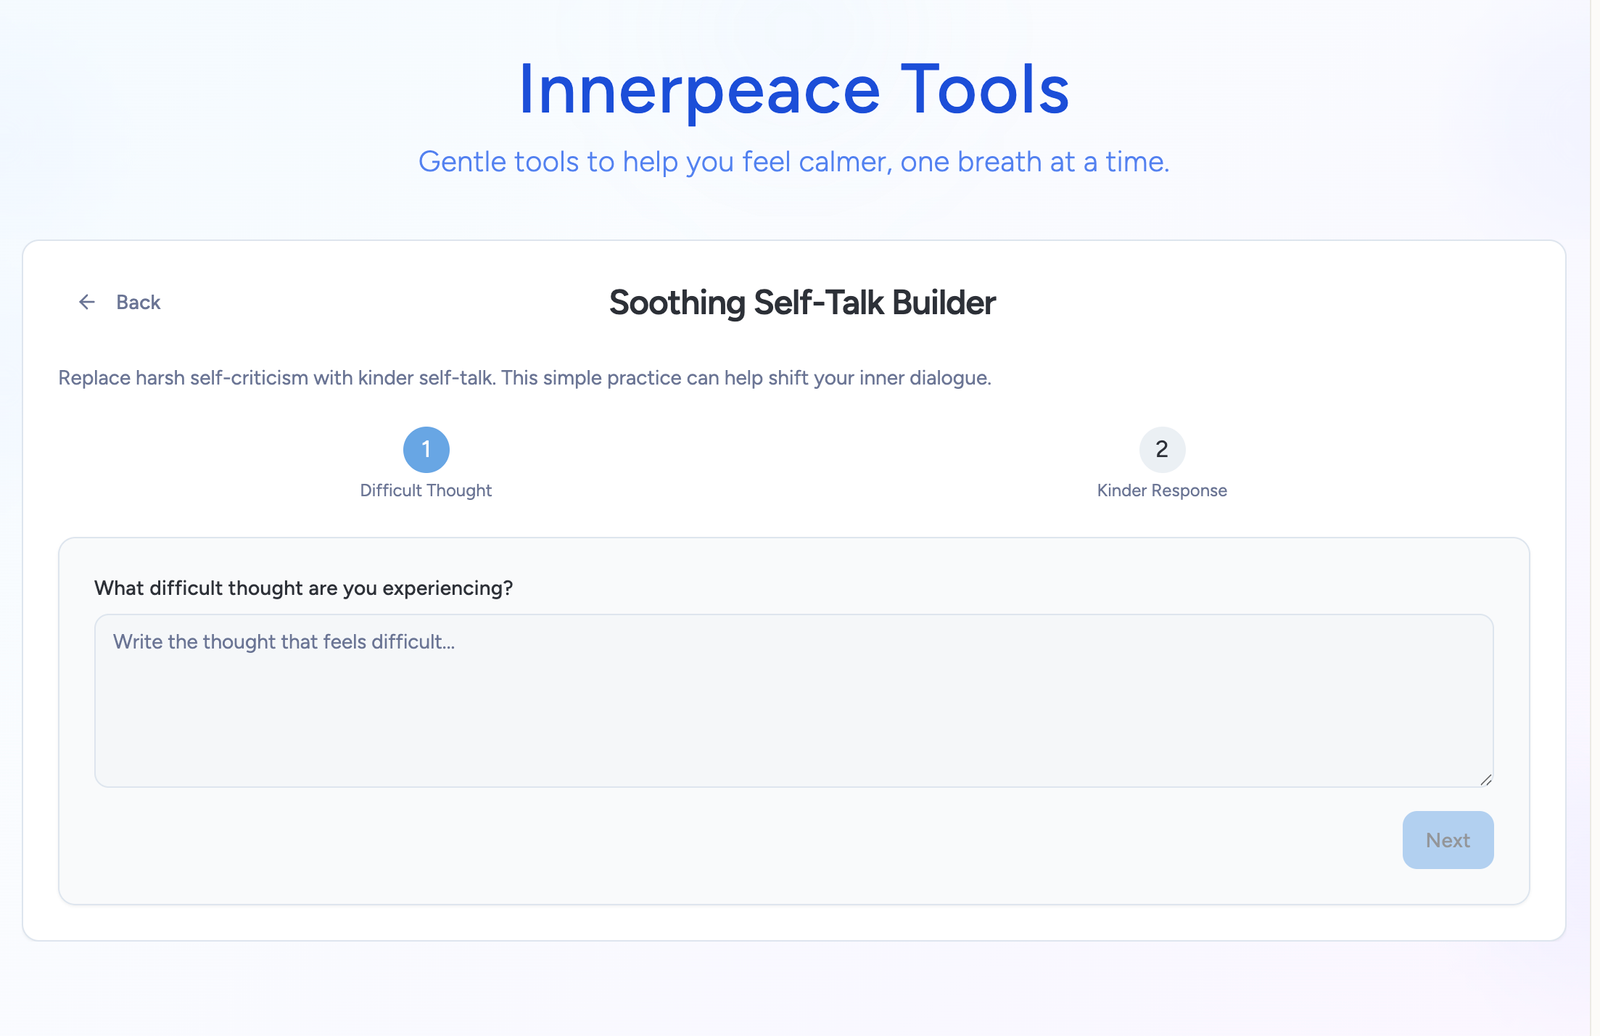Click the Innerpeace Tools main title
The height and width of the screenshot is (1036, 1600).
(793, 90)
